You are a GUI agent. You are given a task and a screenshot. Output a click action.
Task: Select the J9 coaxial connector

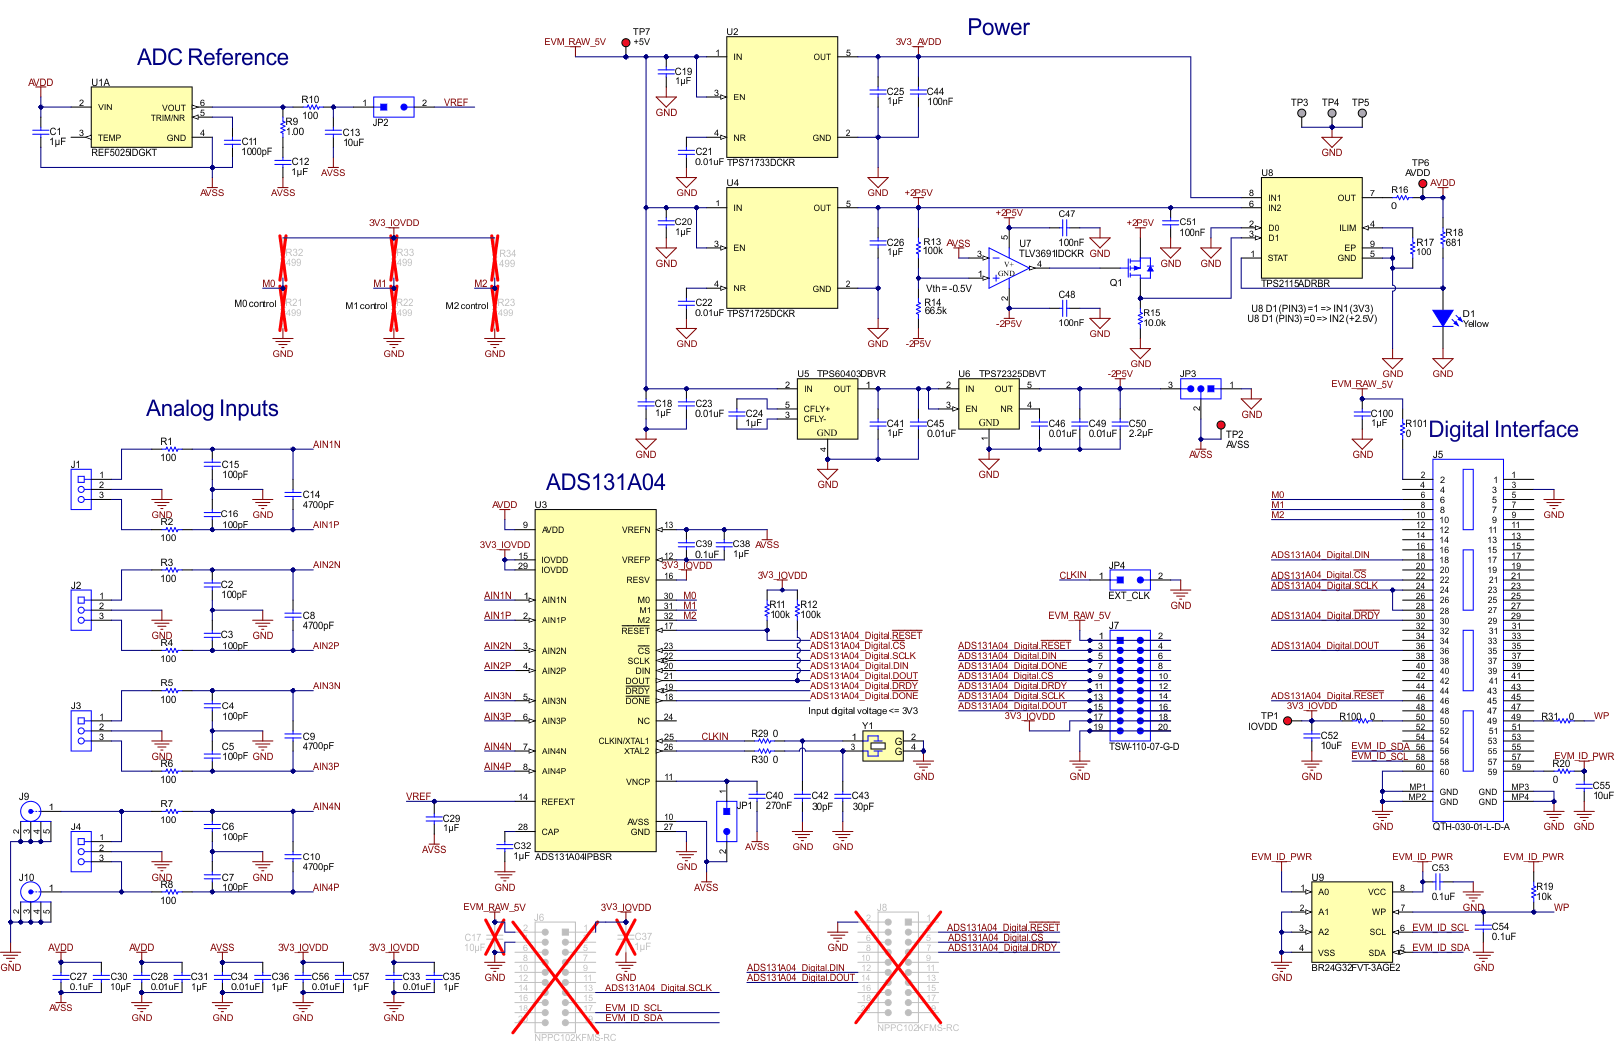pyautogui.click(x=31, y=811)
